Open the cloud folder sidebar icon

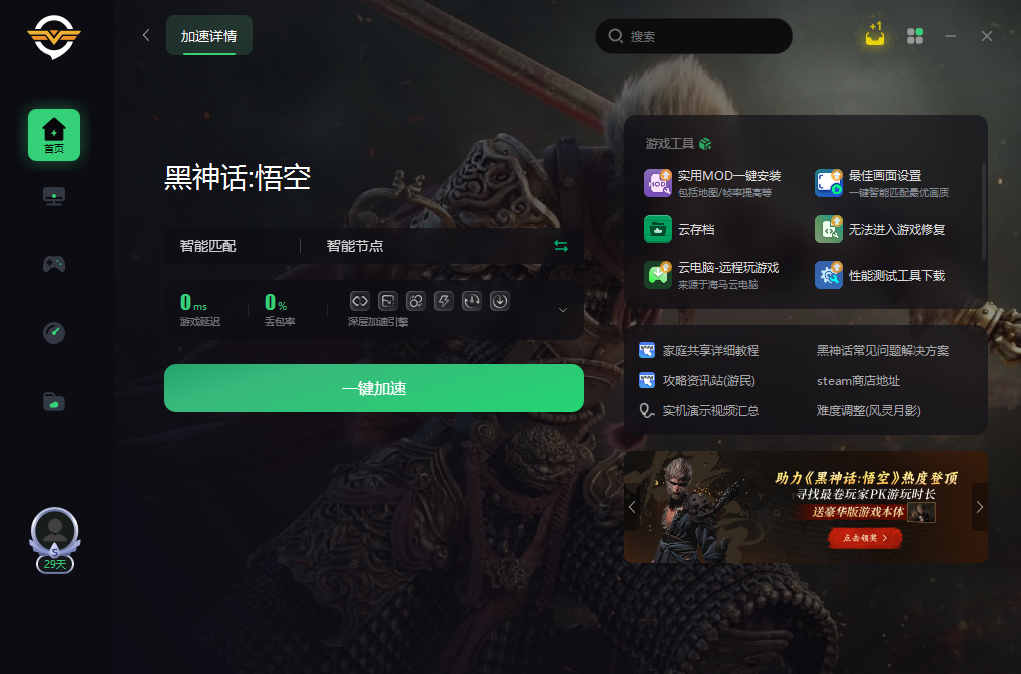pyautogui.click(x=53, y=401)
